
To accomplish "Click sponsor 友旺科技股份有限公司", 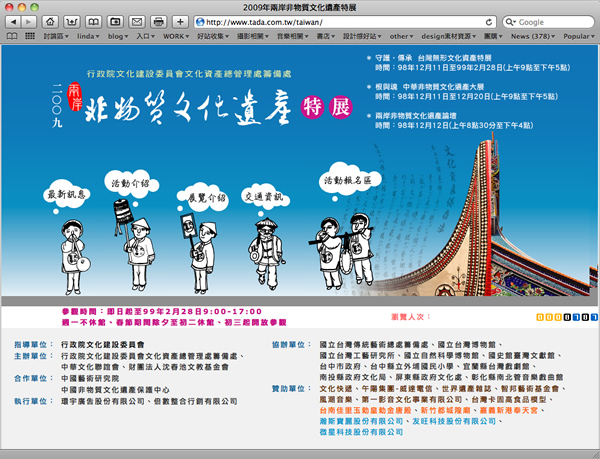I will pyautogui.click(x=454, y=421).
